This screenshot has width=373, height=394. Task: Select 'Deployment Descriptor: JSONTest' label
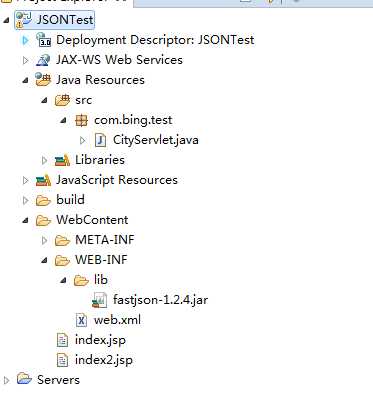[x=155, y=40]
